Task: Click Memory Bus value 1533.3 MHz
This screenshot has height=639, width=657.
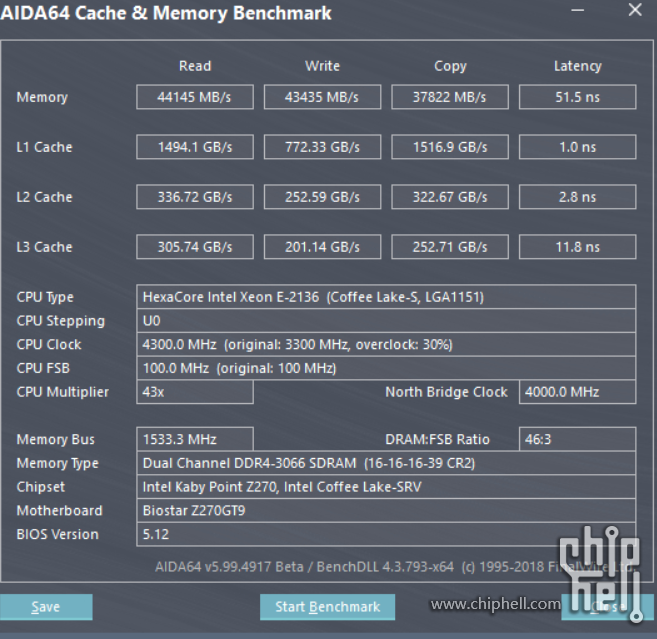Action: [195, 439]
